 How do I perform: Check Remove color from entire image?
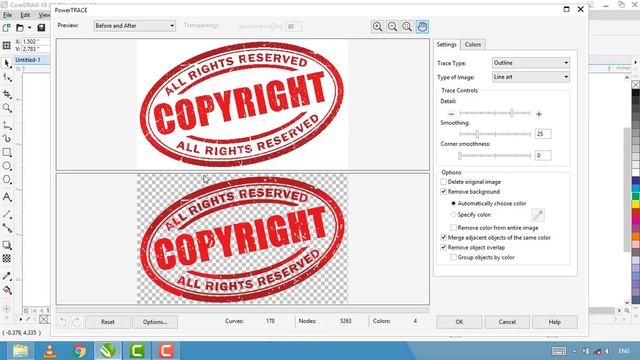coord(453,227)
